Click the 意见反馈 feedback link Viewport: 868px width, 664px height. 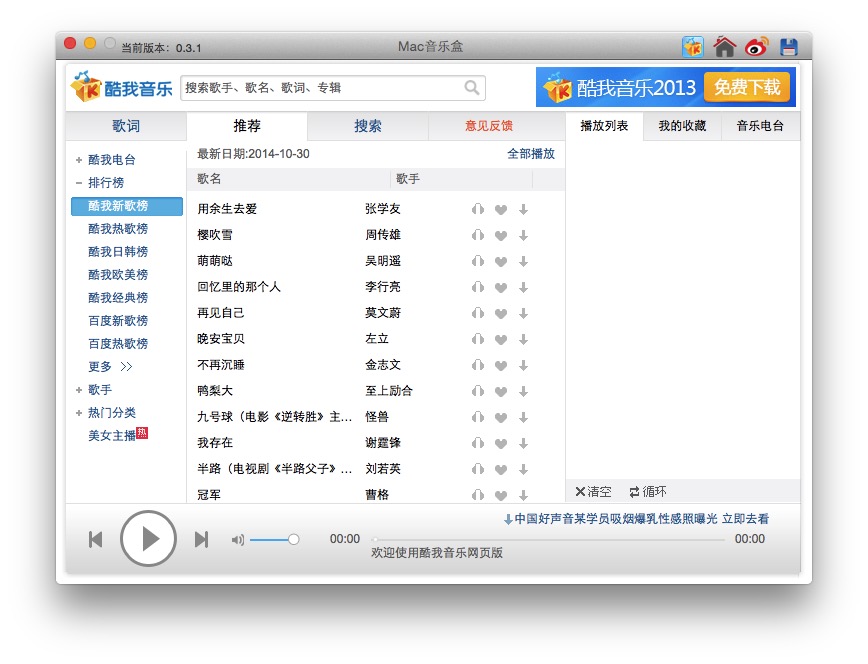(489, 126)
